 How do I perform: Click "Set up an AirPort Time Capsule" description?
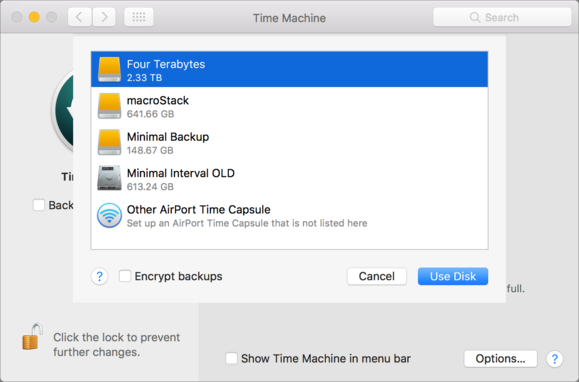pyautogui.click(x=247, y=223)
